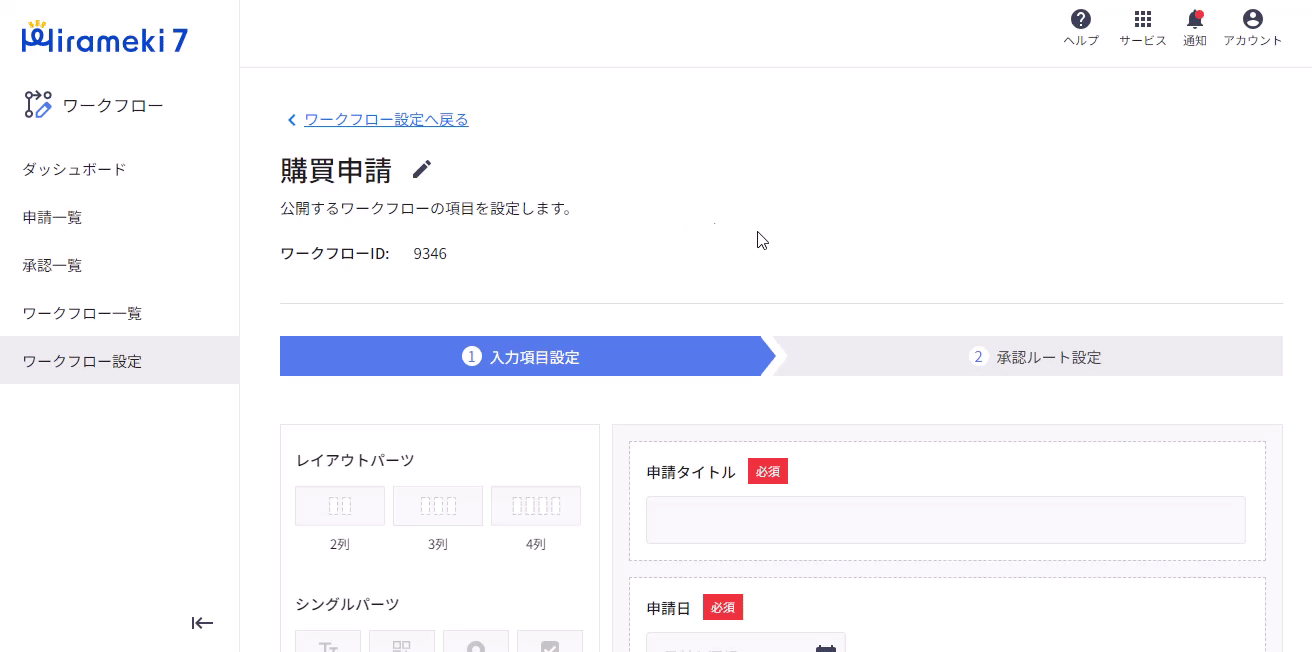Select the 4列 layout part
The height and width of the screenshot is (652, 1312).
pos(535,505)
